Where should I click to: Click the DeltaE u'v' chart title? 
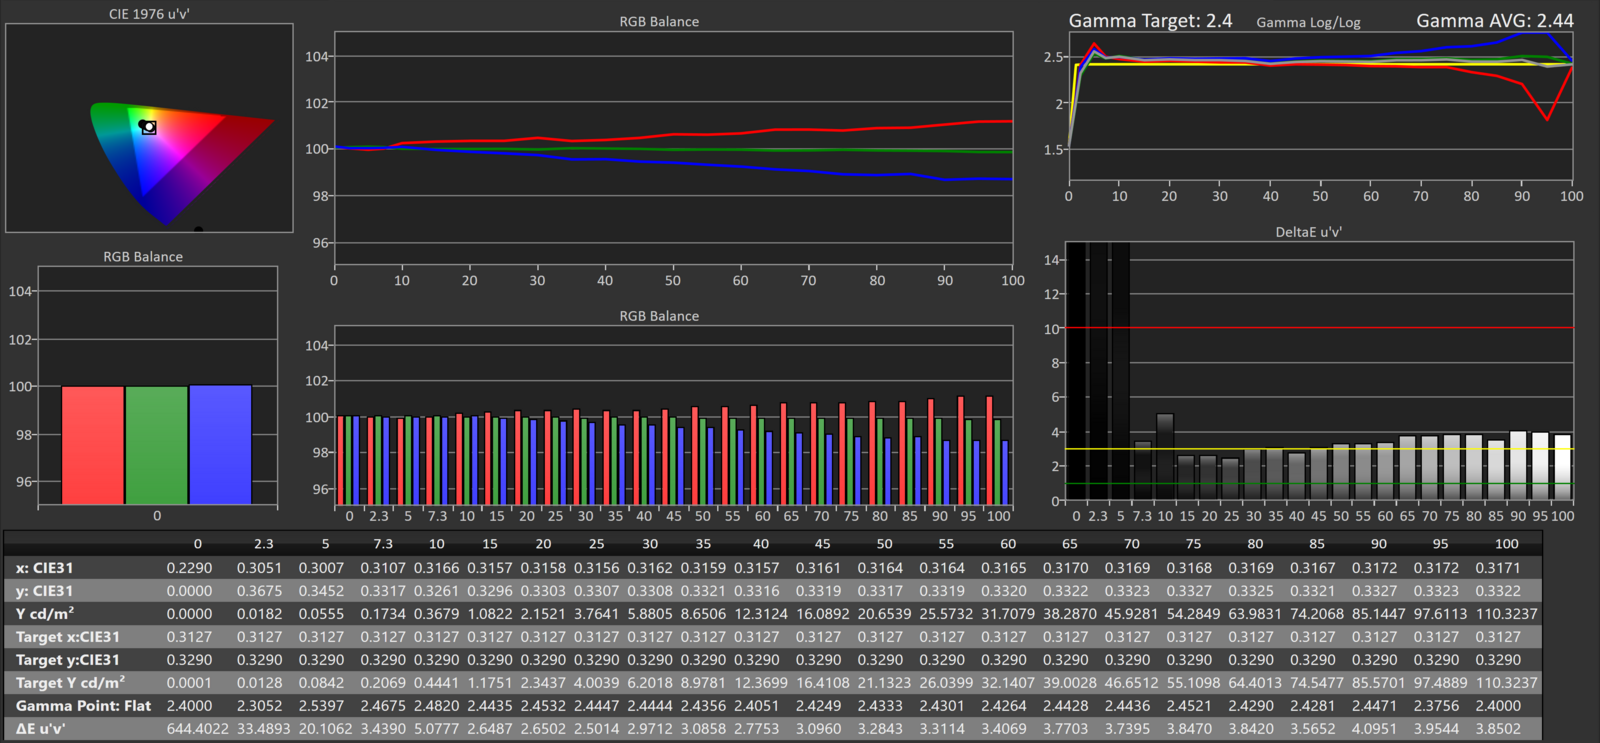pos(1308,232)
